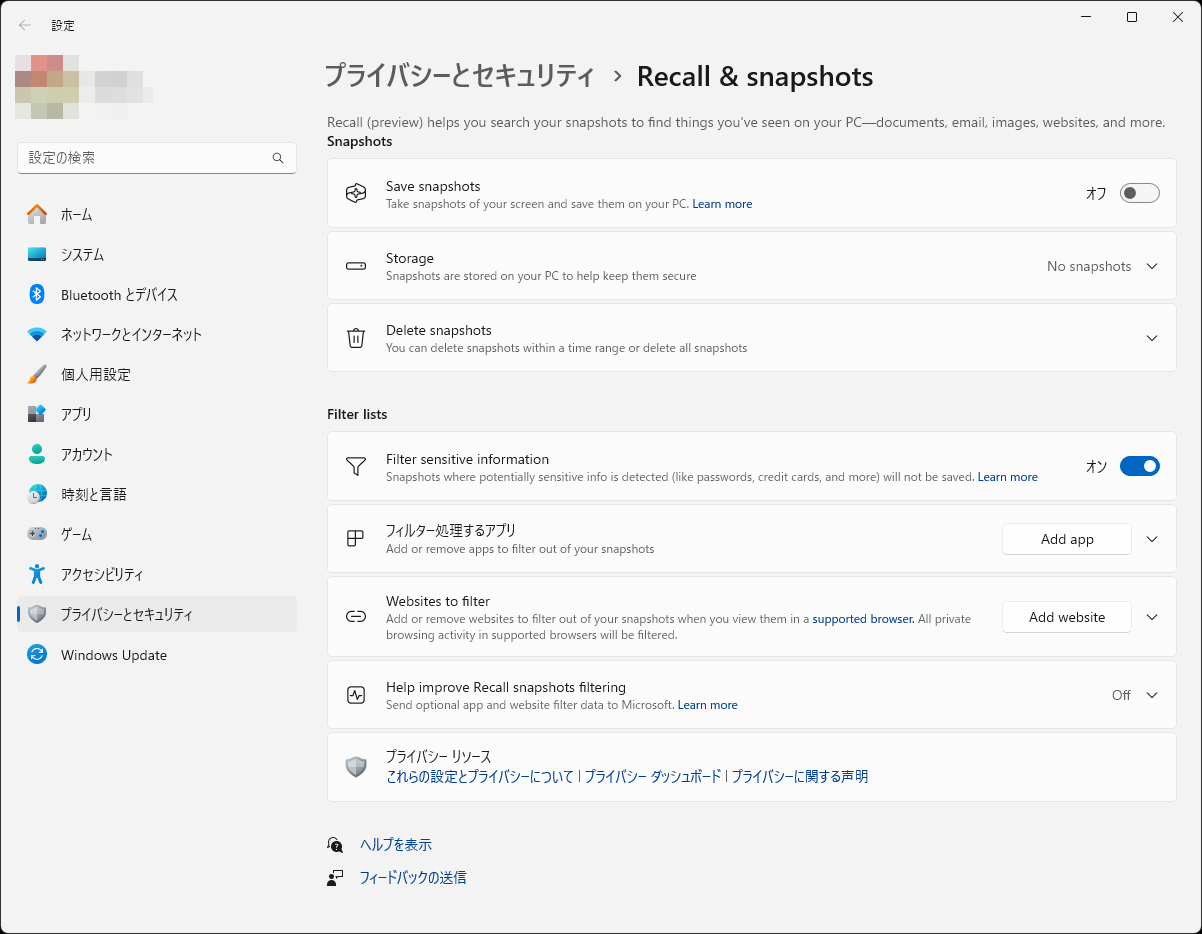The height and width of the screenshot is (934, 1202).
Task: Click the search magnifier in 設定の検索
Action: tap(277, 158)
